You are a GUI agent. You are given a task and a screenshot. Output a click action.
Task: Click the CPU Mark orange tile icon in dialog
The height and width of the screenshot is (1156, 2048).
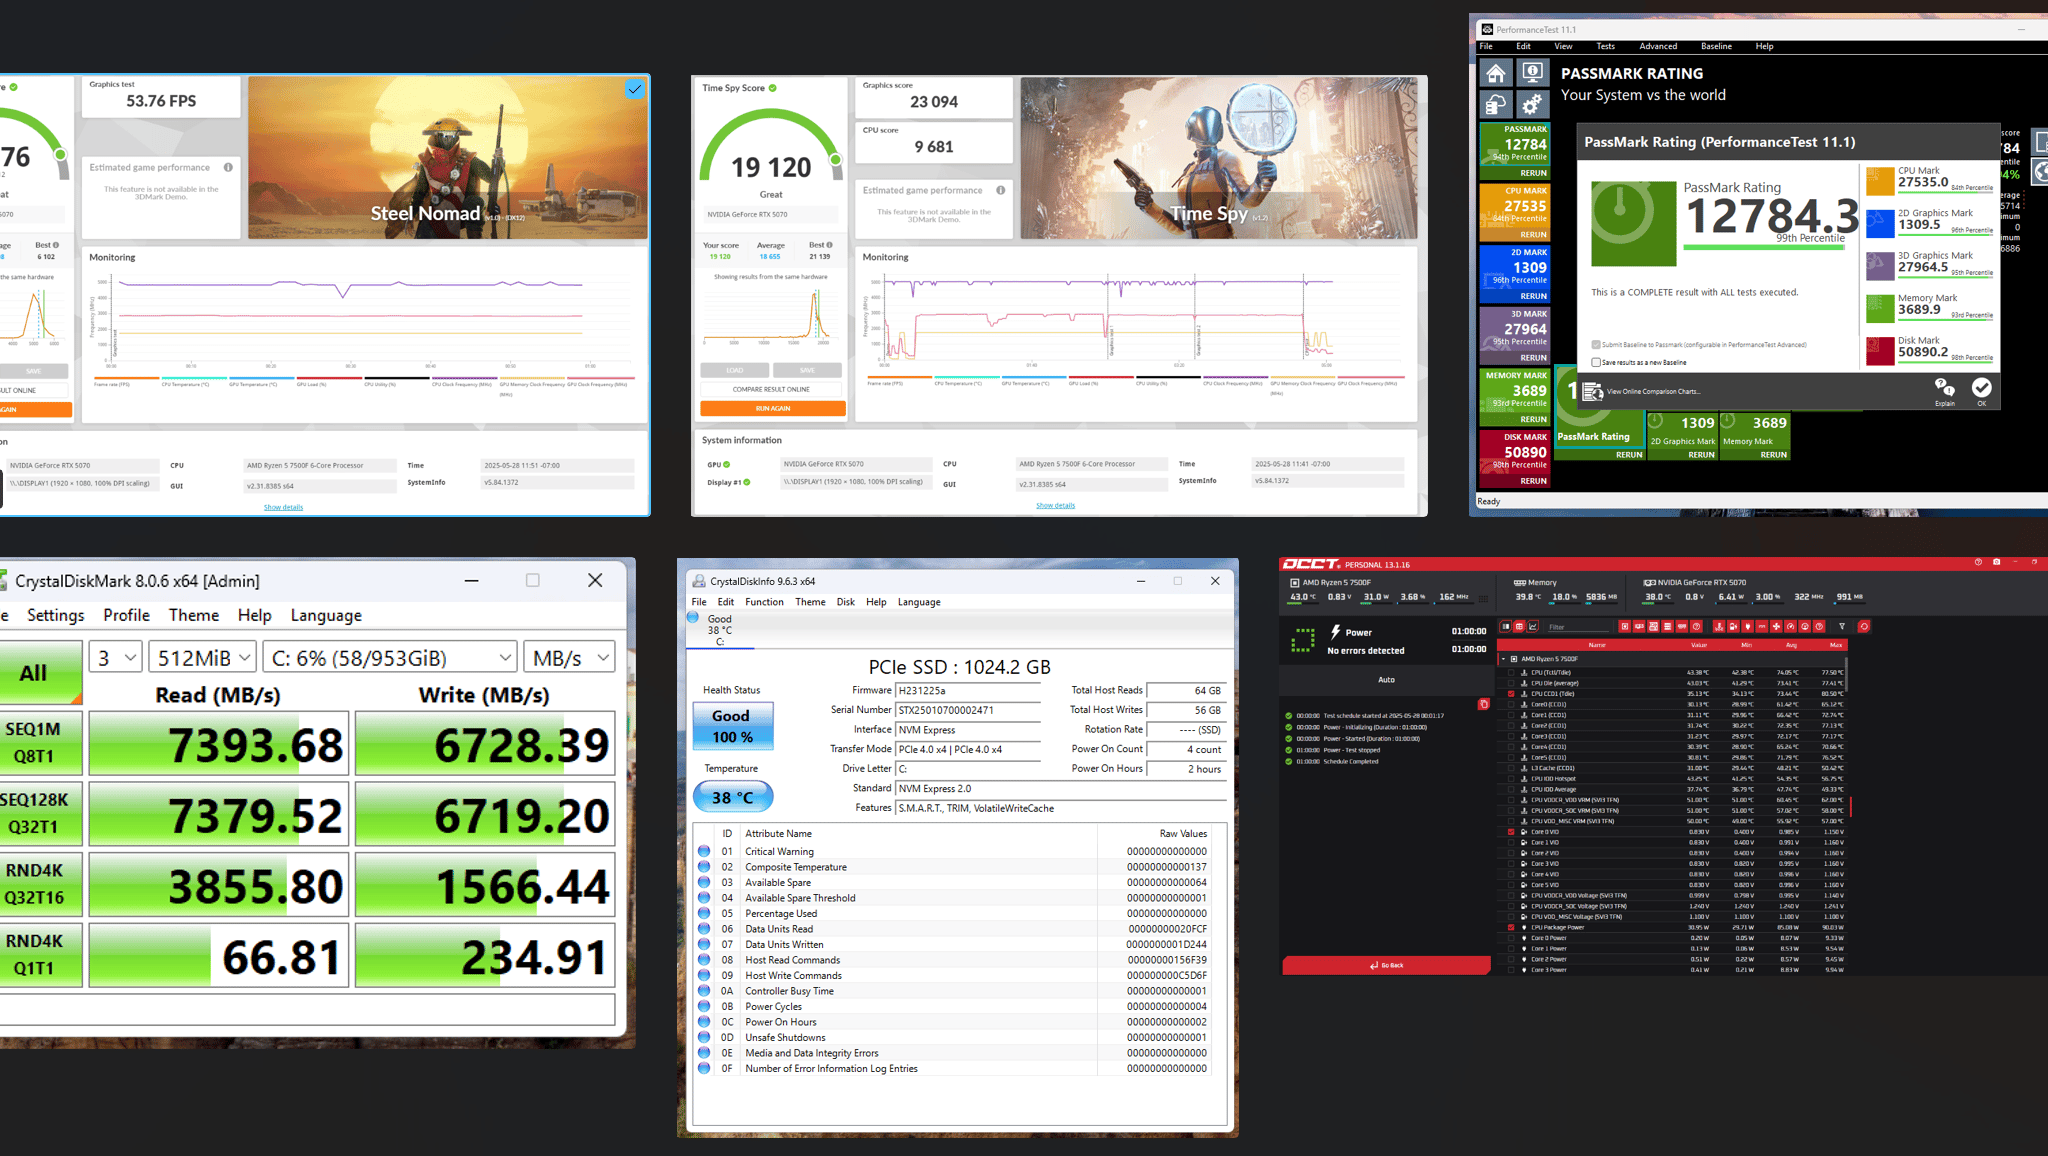1880,182
